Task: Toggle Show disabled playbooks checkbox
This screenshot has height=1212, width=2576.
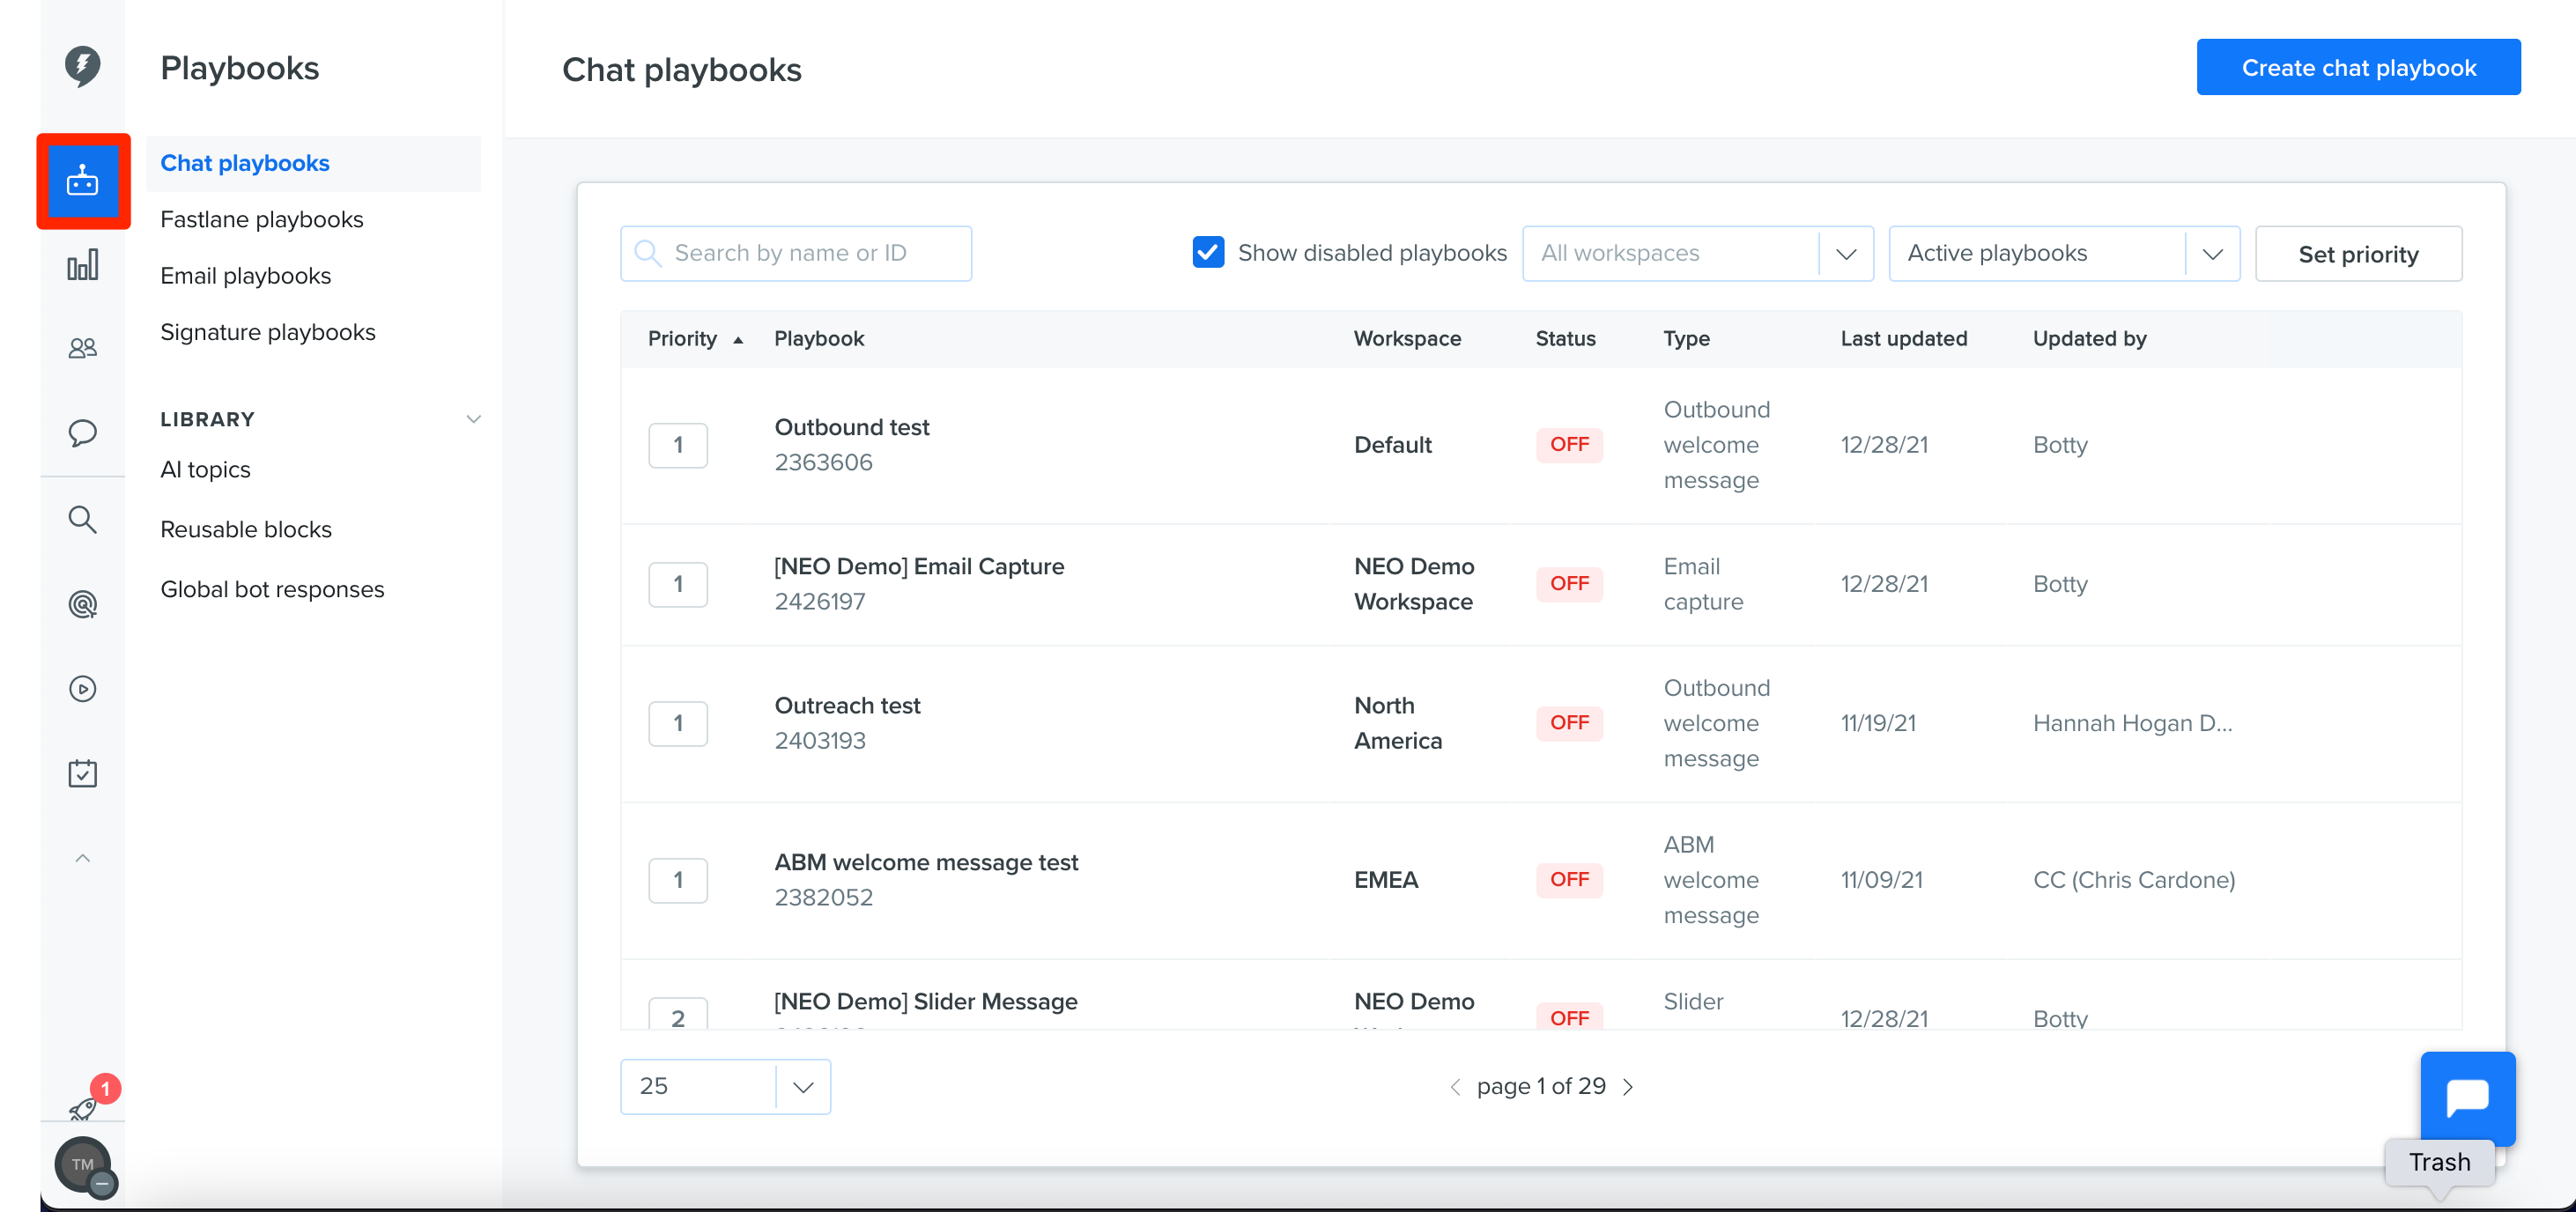Action: (1208, 253)
